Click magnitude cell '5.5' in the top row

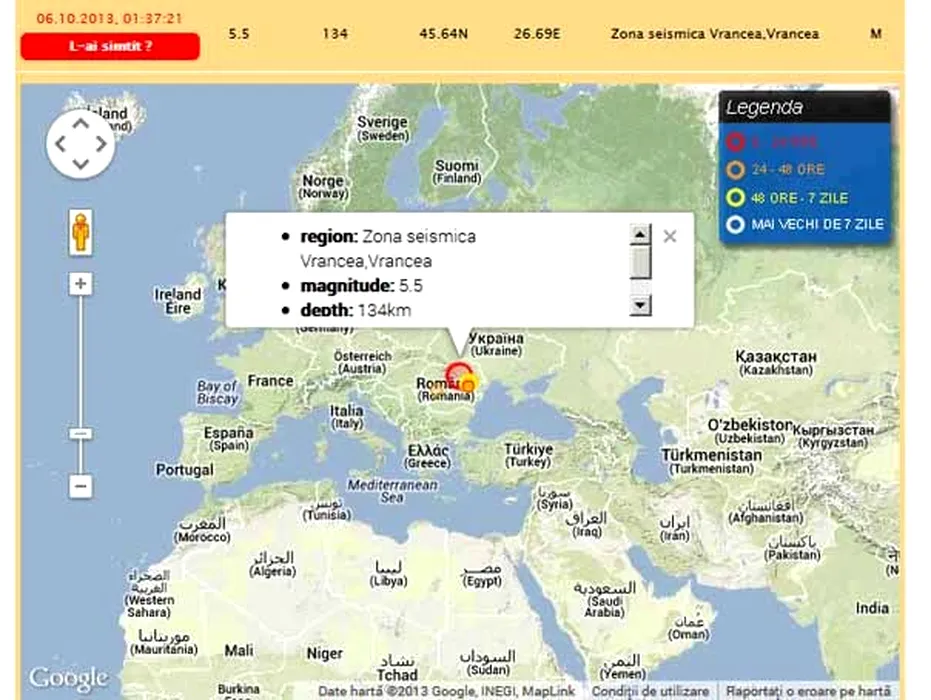coord(239,34)
